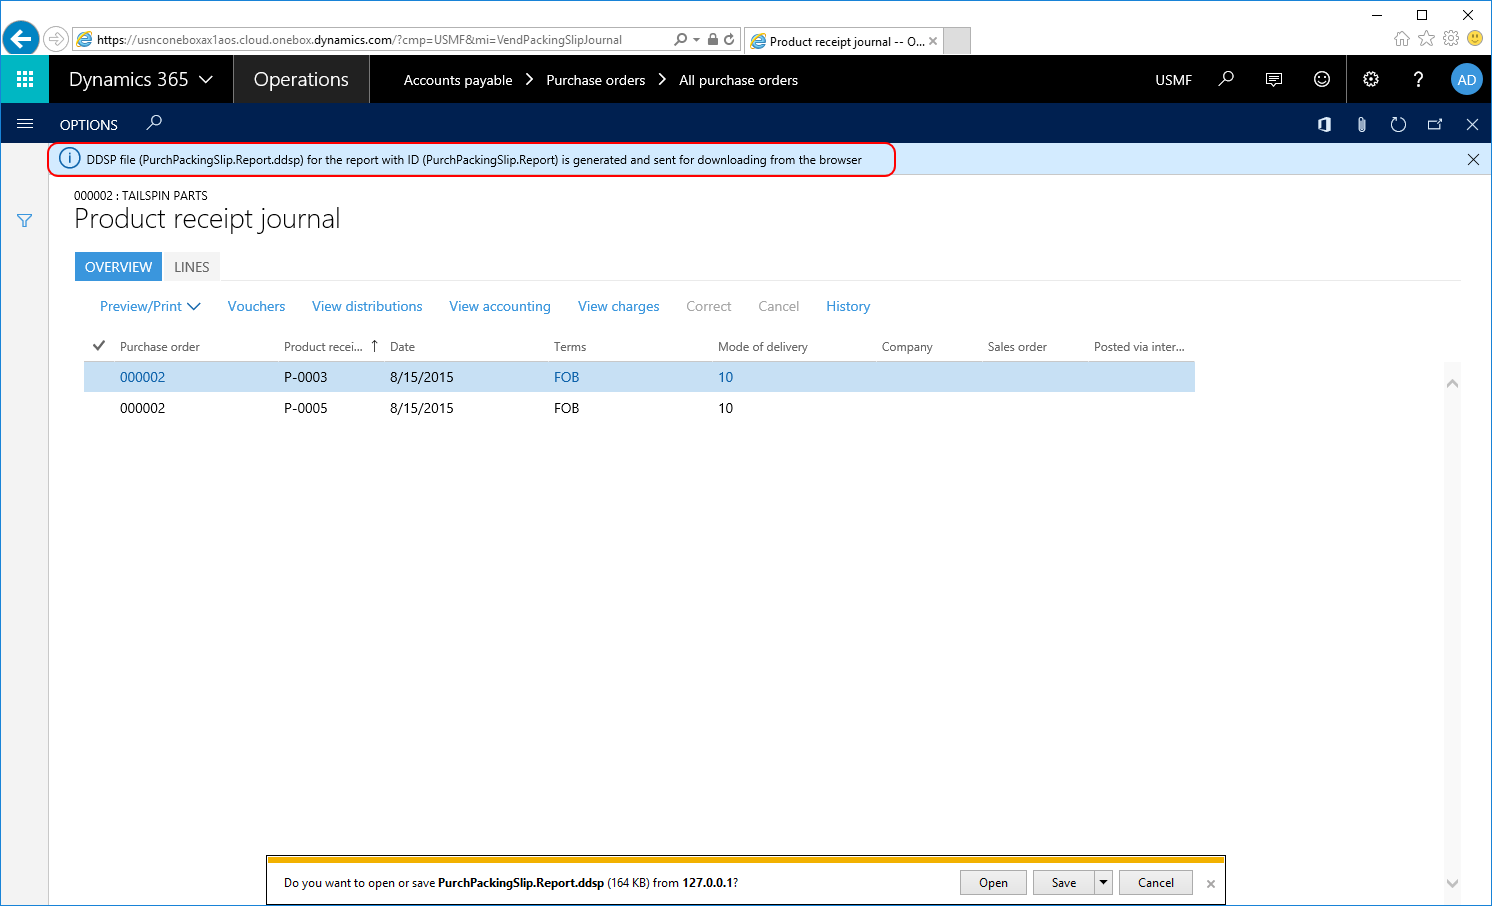
Task: Click the browser back arrow button
Action: (x=20, y=39)
